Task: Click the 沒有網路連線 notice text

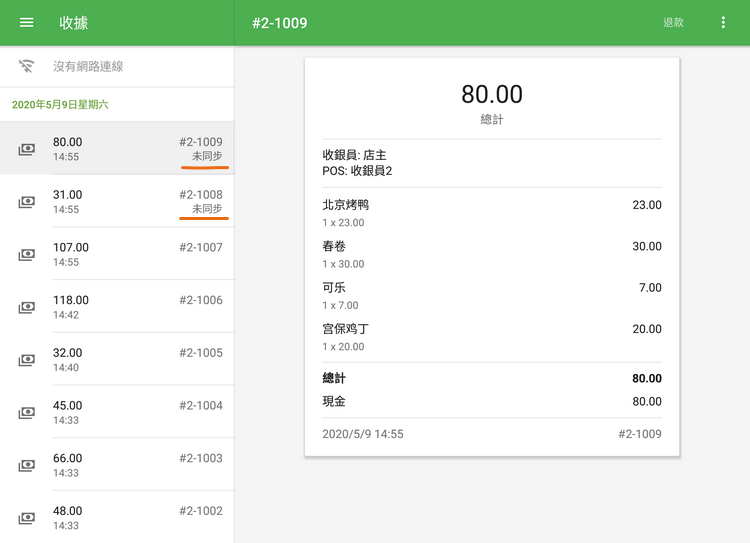Action: pyautogui.click(x=88, y=66)
